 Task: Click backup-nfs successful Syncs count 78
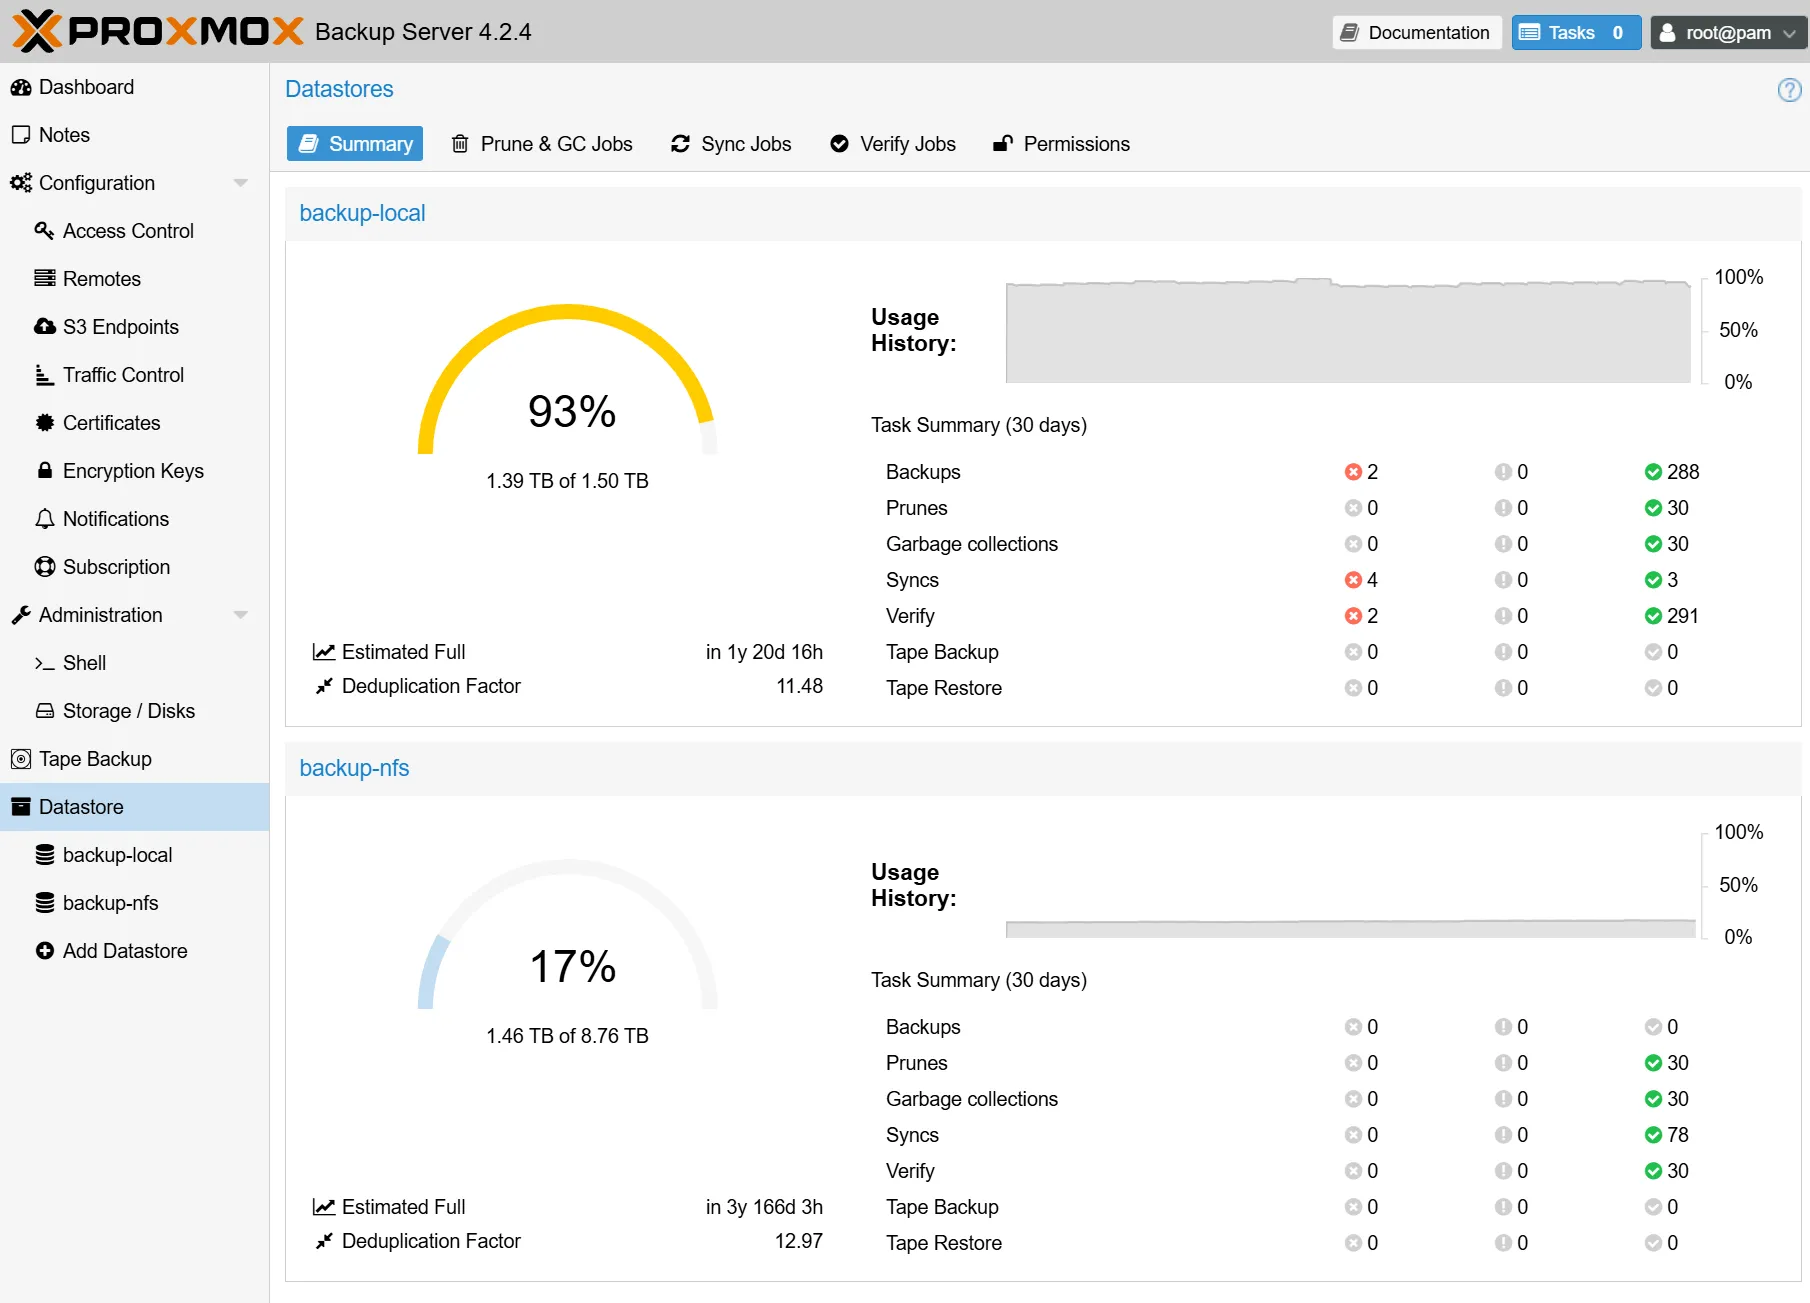coord(1667,1135)
